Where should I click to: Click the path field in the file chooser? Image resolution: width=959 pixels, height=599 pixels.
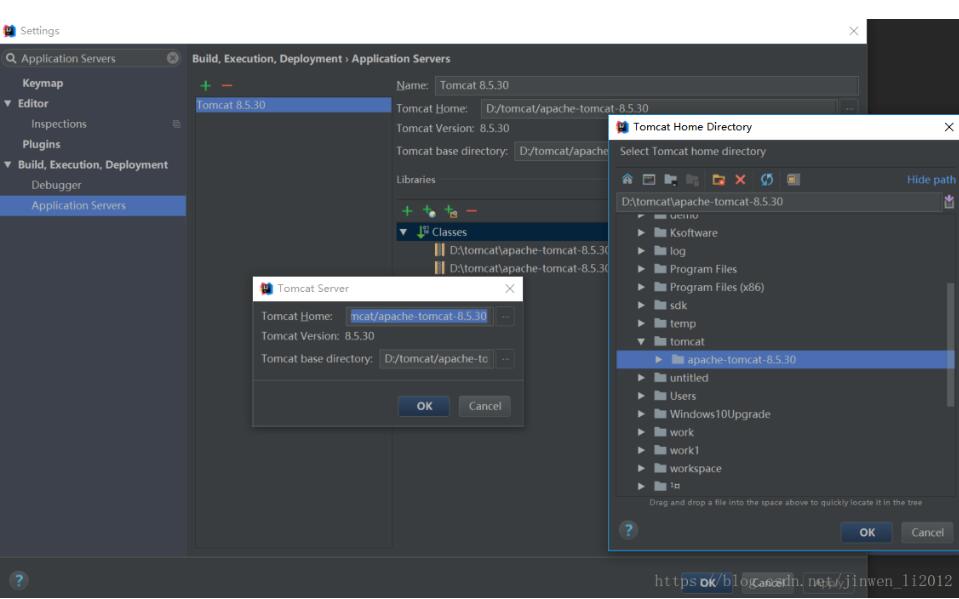tap(775, 202)
